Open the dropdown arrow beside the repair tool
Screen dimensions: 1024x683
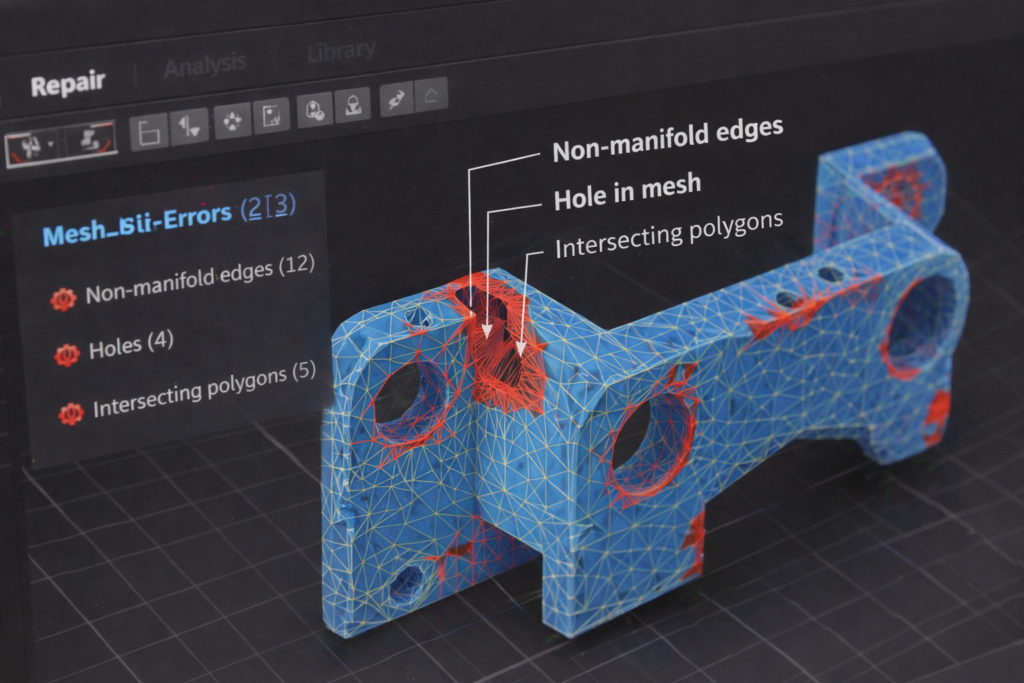coord(51,142)
